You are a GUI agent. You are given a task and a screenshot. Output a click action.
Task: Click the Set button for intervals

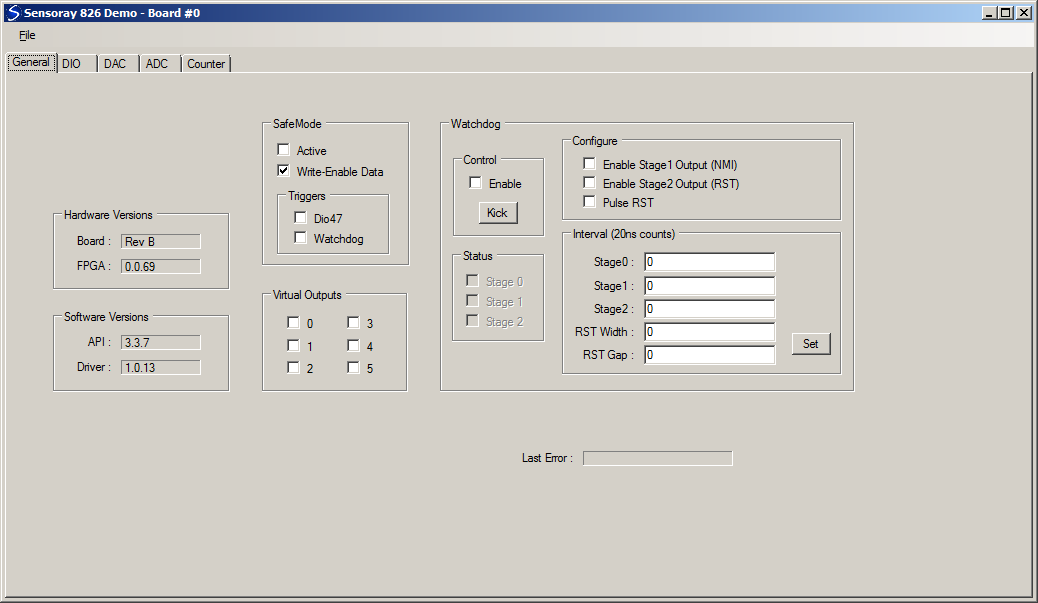811,344
